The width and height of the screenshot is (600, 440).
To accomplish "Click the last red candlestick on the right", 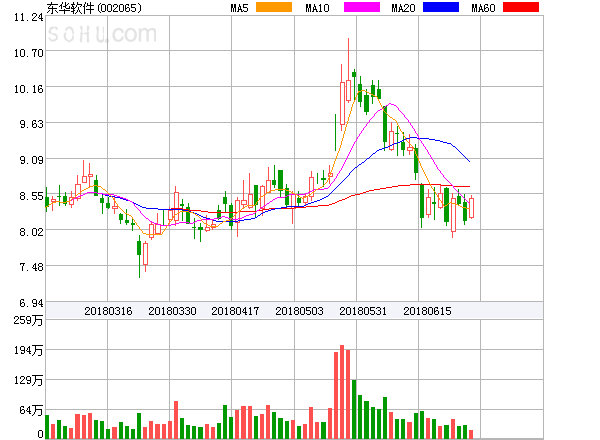I will (x=471, y=208).
